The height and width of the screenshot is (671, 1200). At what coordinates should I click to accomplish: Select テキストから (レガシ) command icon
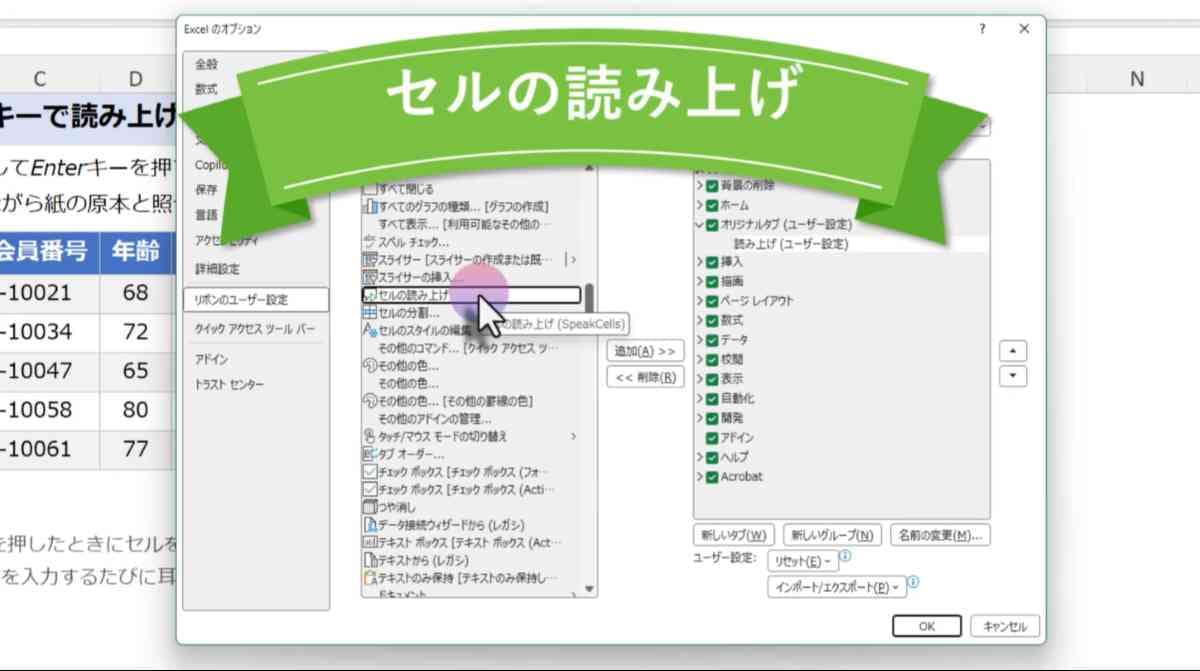click(369, 560)
